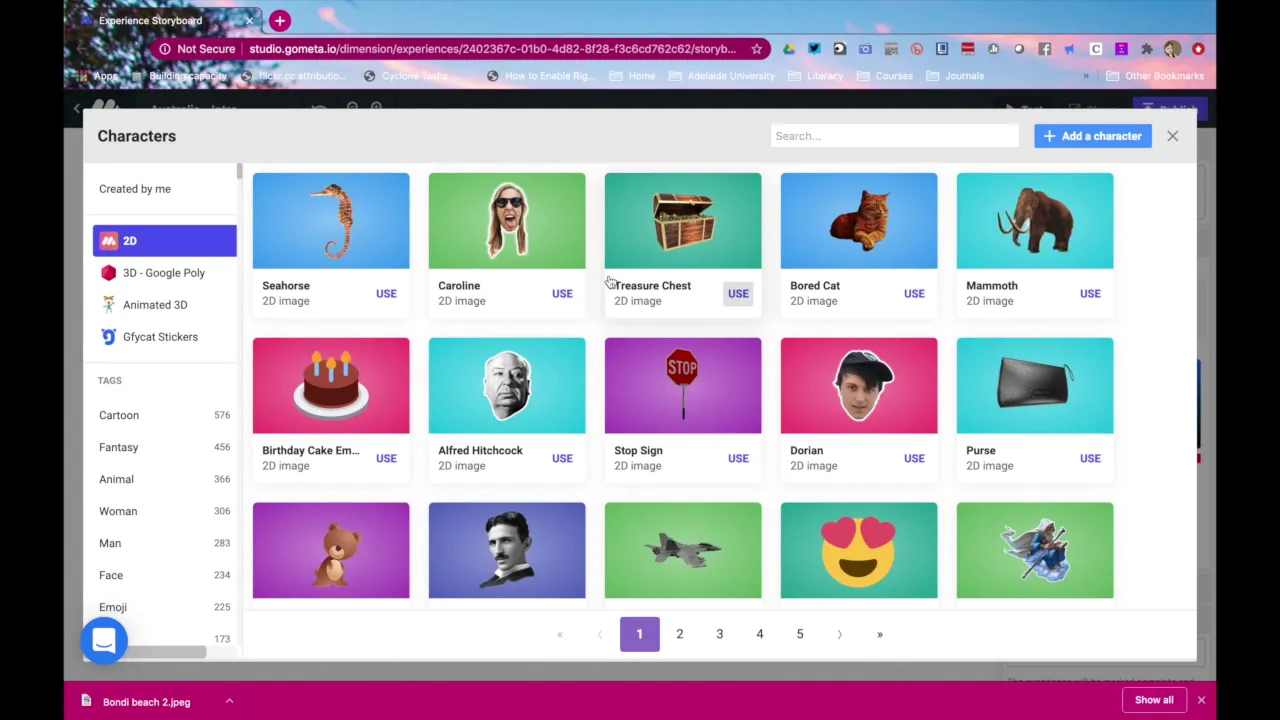
Task: Select the heart-eyes emoji thumbnail
Action: 859,551
